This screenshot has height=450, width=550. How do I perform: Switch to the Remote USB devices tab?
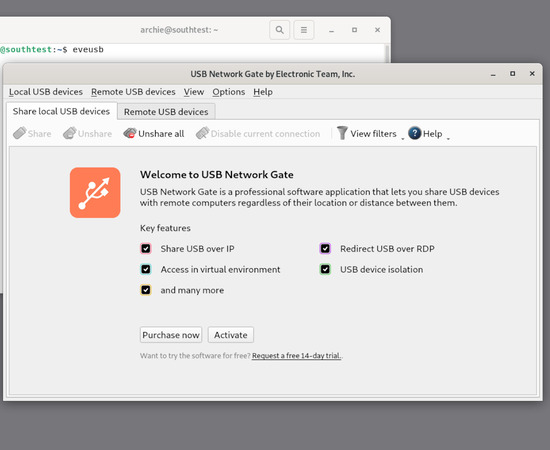(x=166, y=112)
